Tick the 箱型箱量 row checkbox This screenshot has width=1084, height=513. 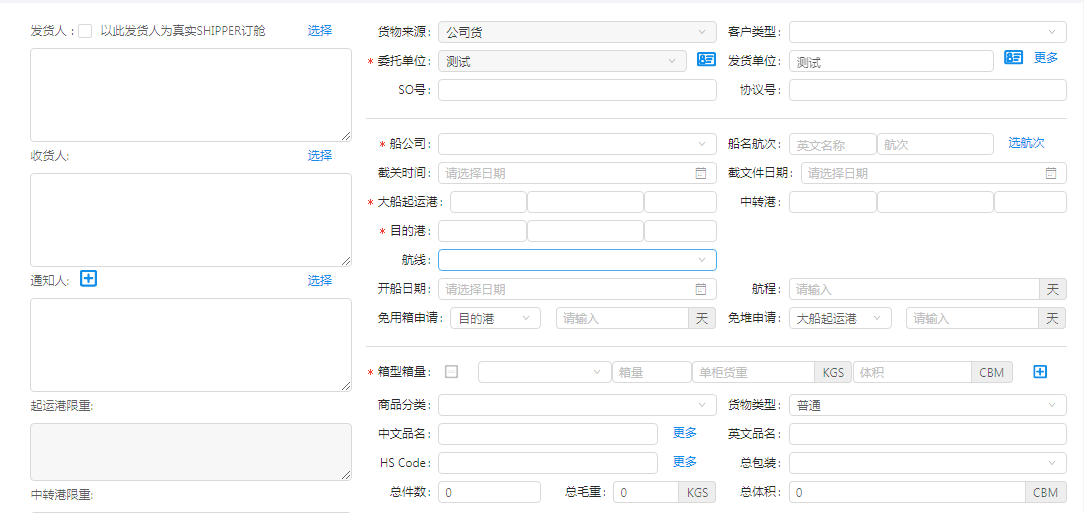pos(451,372)
